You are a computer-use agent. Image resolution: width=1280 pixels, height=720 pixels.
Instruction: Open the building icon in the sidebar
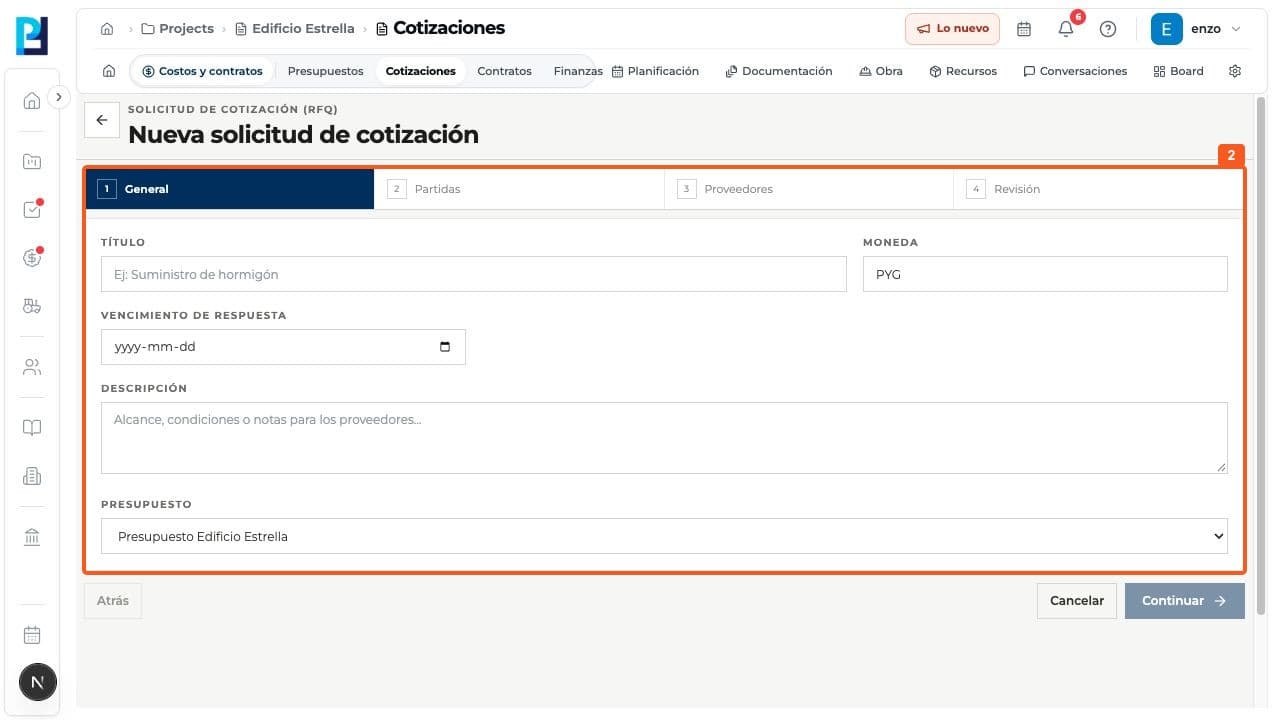tap(32, 477)
